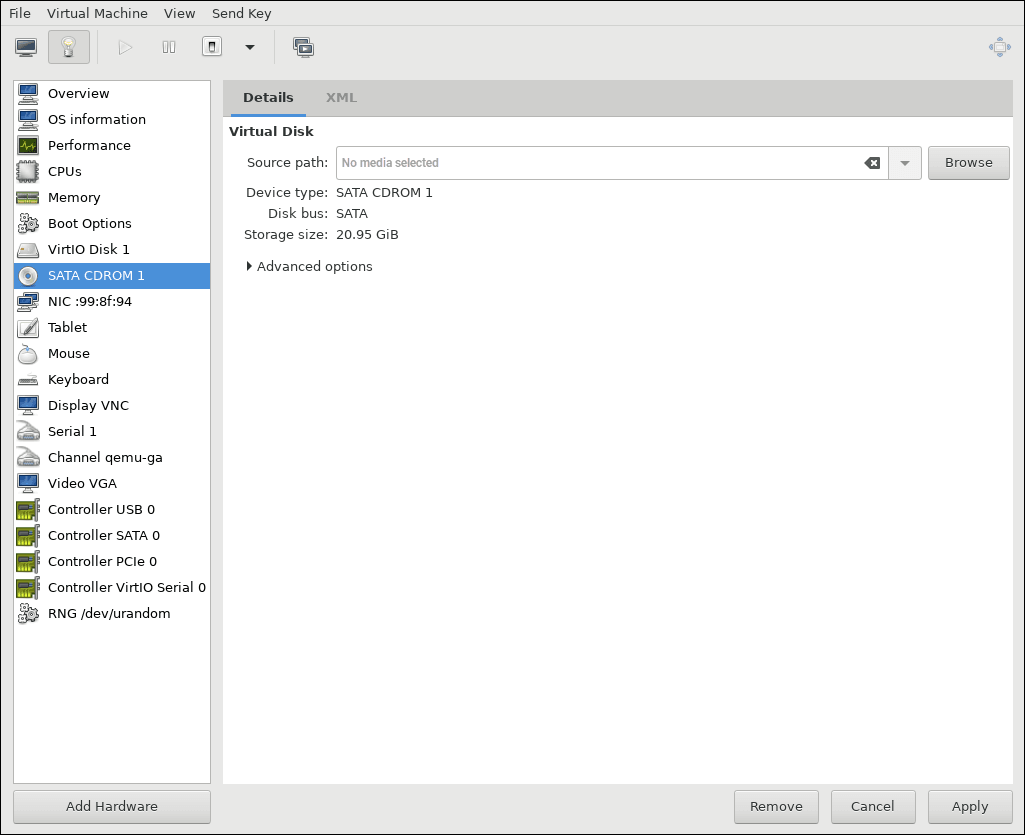
Task: Expand Advanced options section
Action: pyautogui.click(x=309, y=267)
